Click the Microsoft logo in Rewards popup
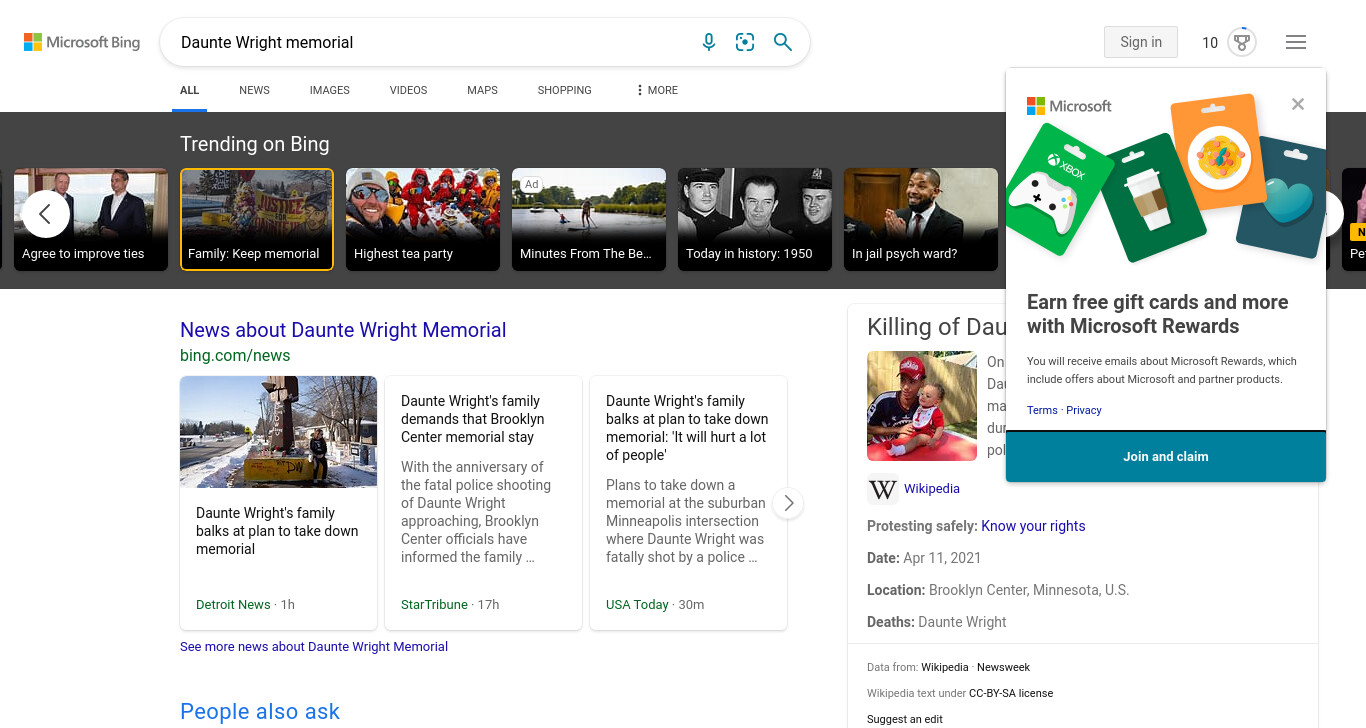1366x728 pixels. 1069,106
